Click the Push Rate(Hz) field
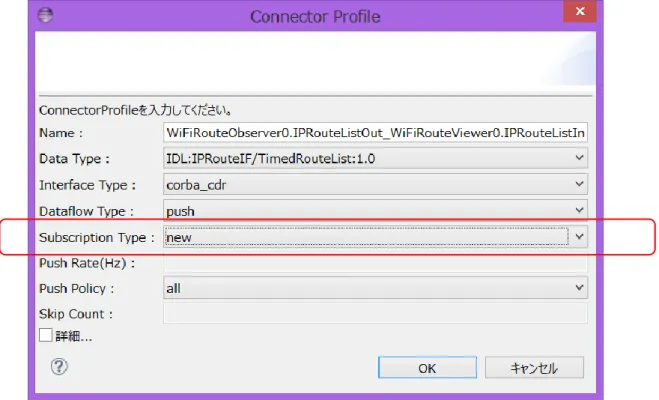 point(375,263)
